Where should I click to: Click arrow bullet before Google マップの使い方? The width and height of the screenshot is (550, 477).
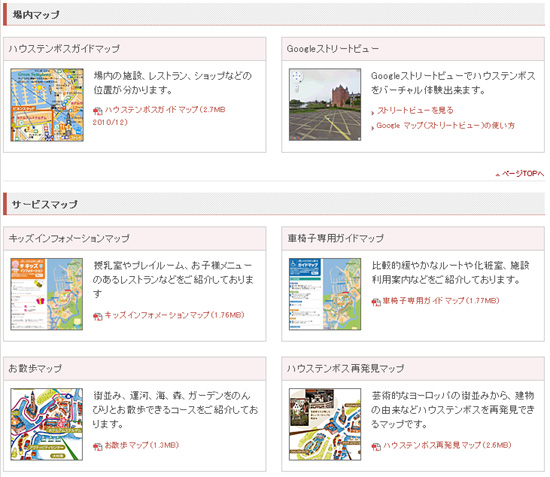pos(373,128)
